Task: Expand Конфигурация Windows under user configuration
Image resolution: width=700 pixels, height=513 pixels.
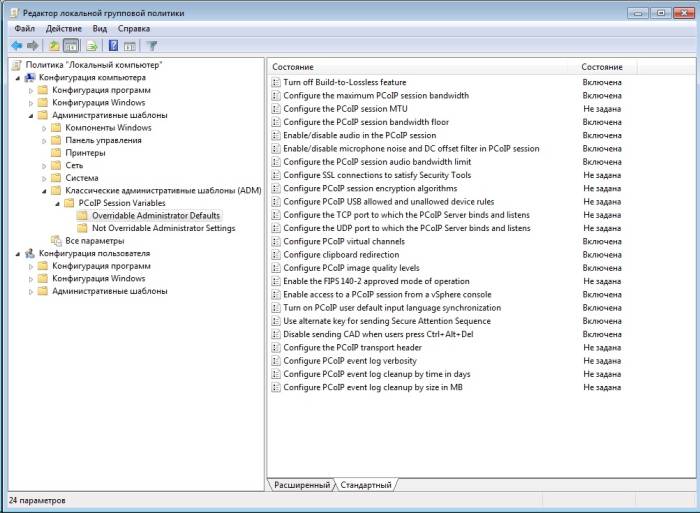Action: tap(31, 279)
